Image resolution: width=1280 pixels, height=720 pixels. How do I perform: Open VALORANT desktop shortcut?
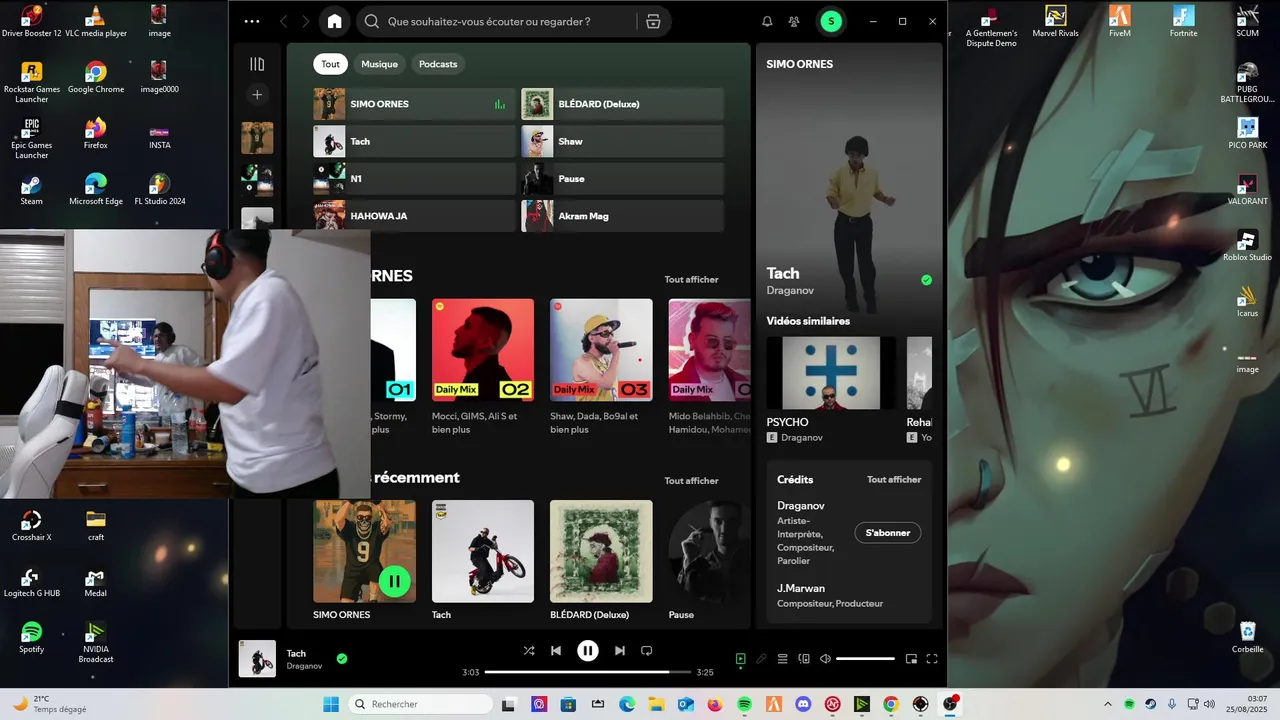[x=1247, y=189]
